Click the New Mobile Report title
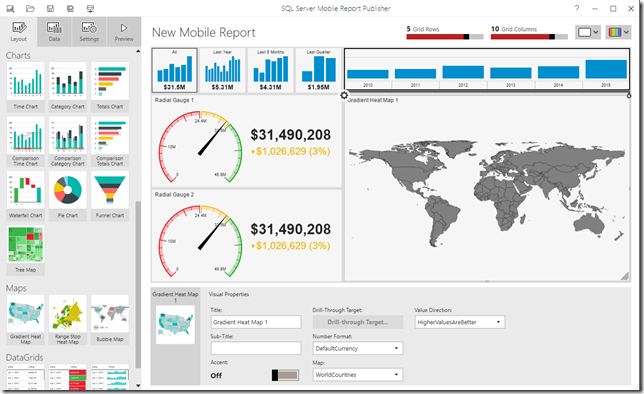The image size is (644, 394). coord(204,32)
